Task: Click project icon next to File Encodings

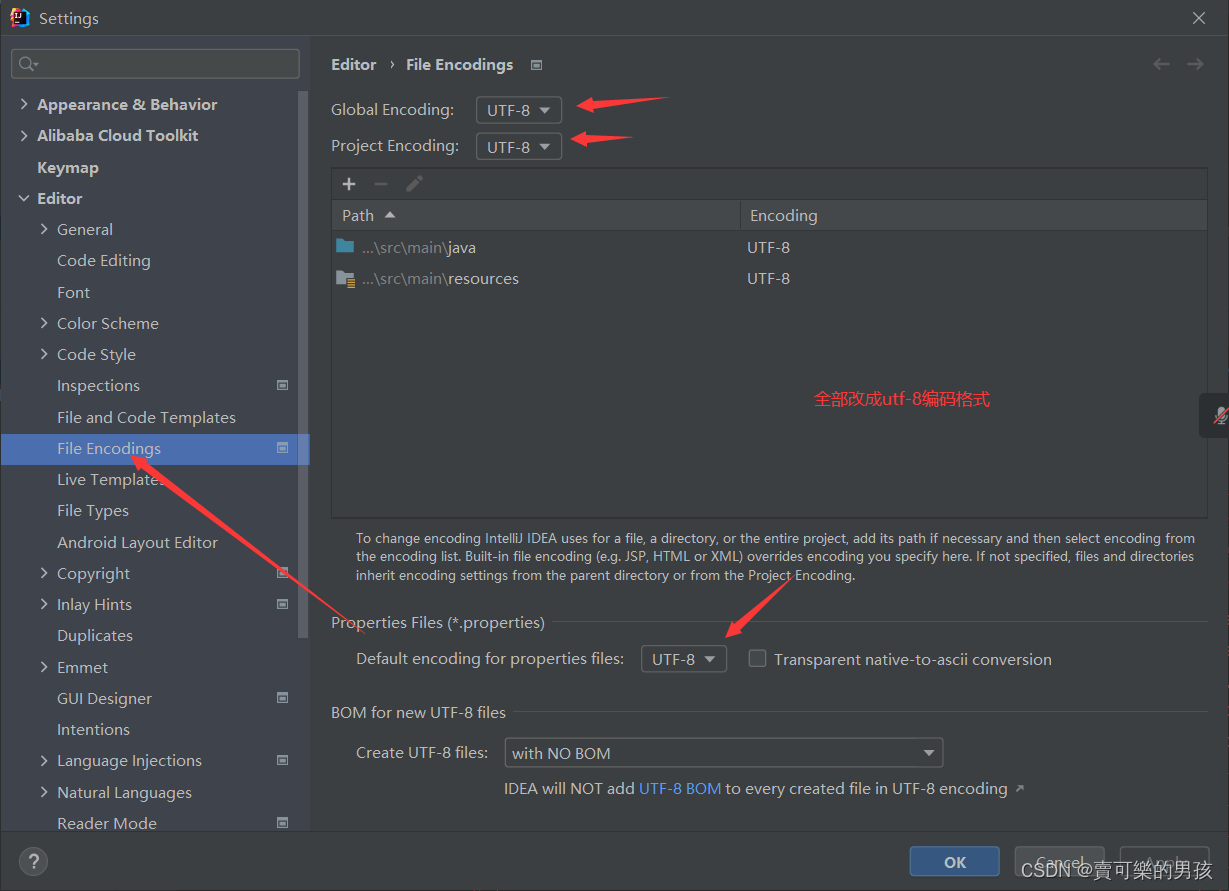Action: coord(282,448)
